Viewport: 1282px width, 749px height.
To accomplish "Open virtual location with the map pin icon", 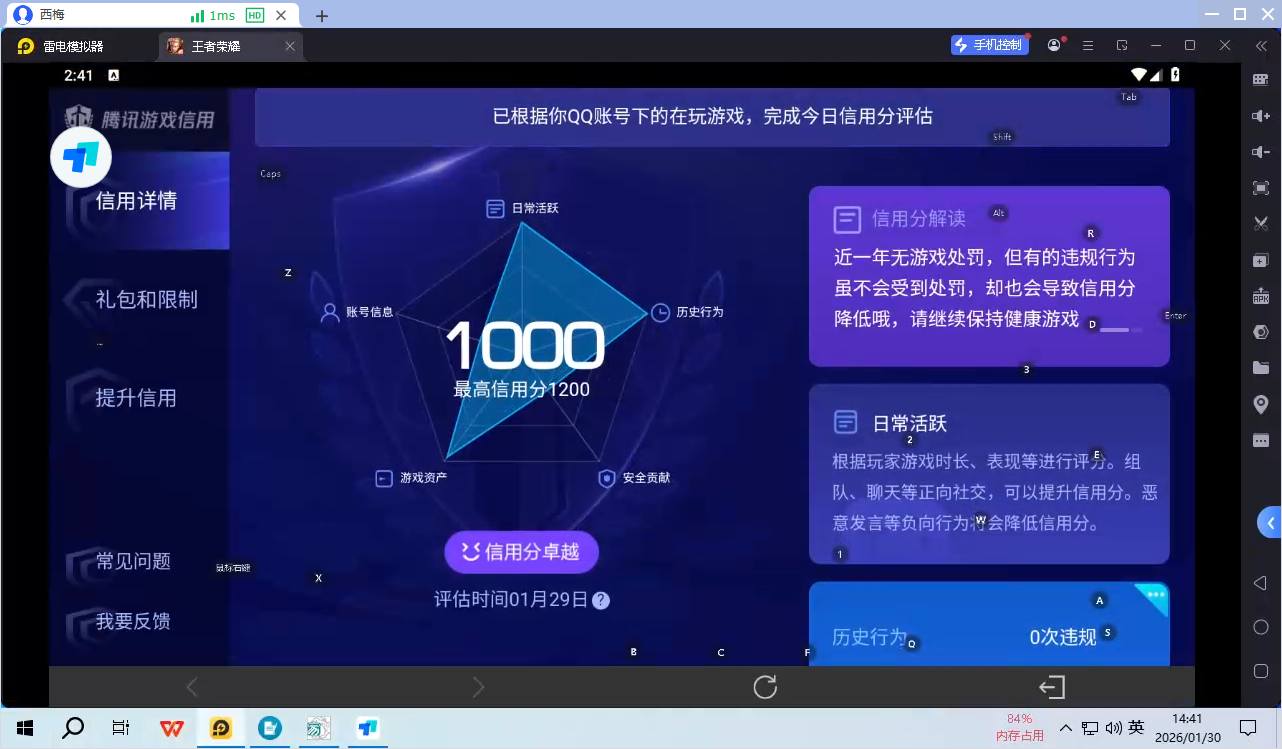I will click(x=1261, y=403).
